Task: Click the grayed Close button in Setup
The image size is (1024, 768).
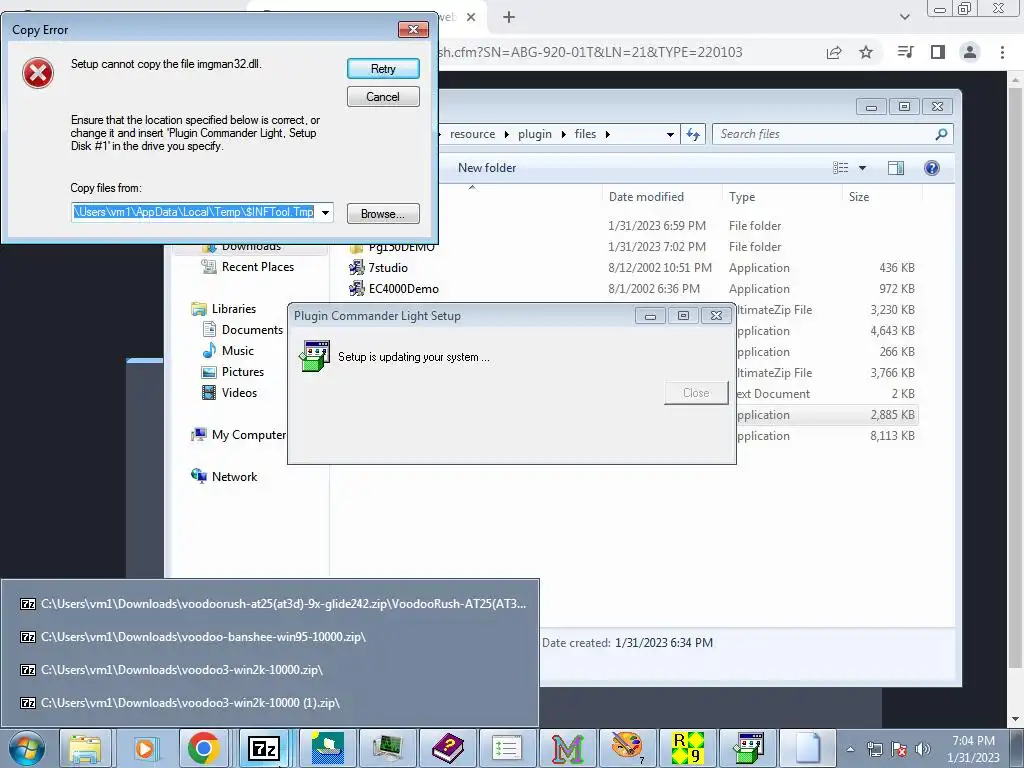Action: tap(696, 392)
